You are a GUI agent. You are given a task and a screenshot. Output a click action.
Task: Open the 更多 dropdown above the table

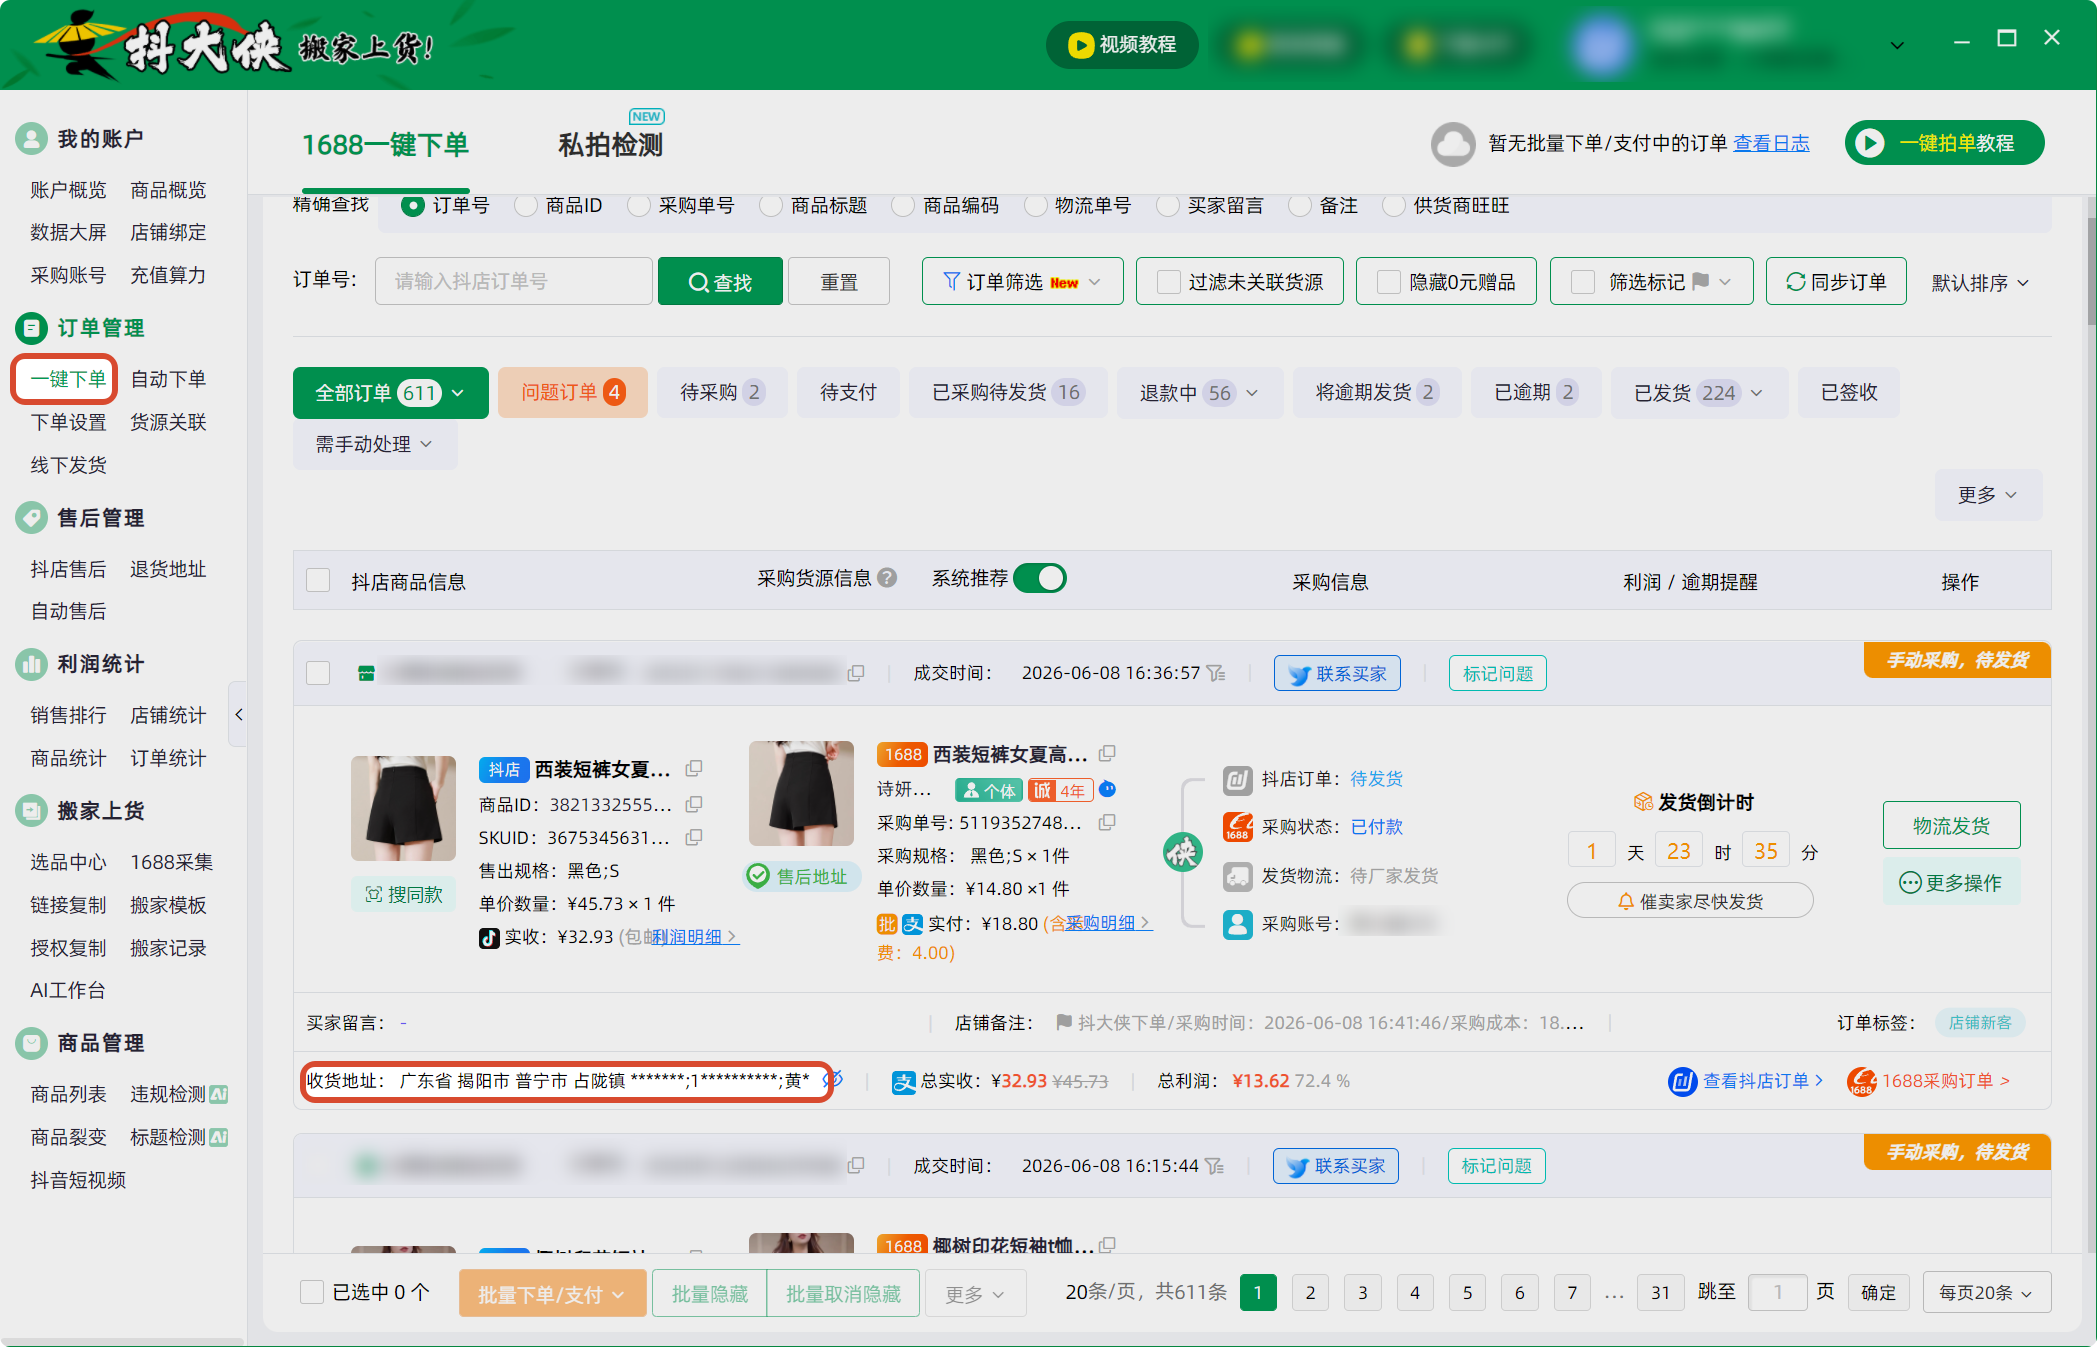pos(1987,495)
